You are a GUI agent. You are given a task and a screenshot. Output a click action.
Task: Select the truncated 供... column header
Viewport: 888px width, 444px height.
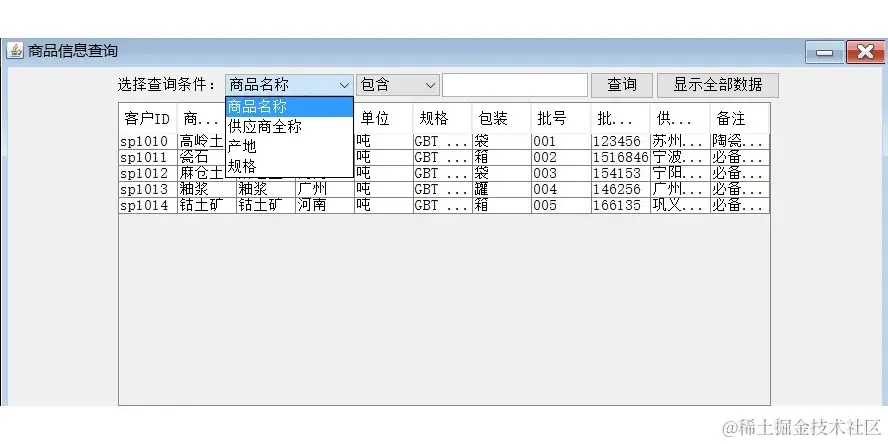coord(680,118)
